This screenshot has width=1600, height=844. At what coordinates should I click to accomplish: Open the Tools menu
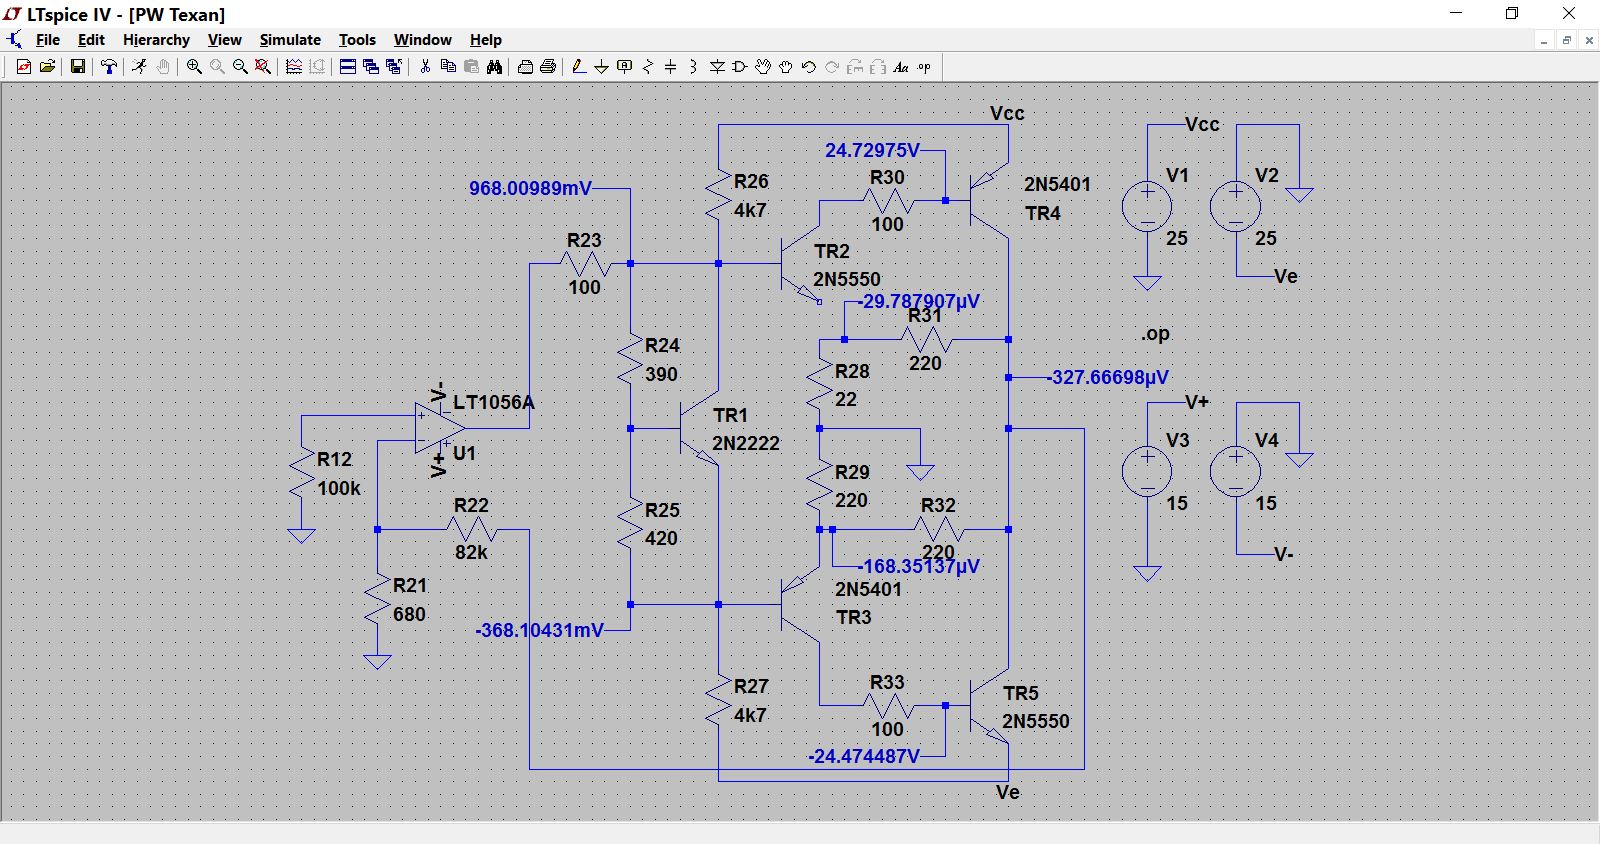357,40
